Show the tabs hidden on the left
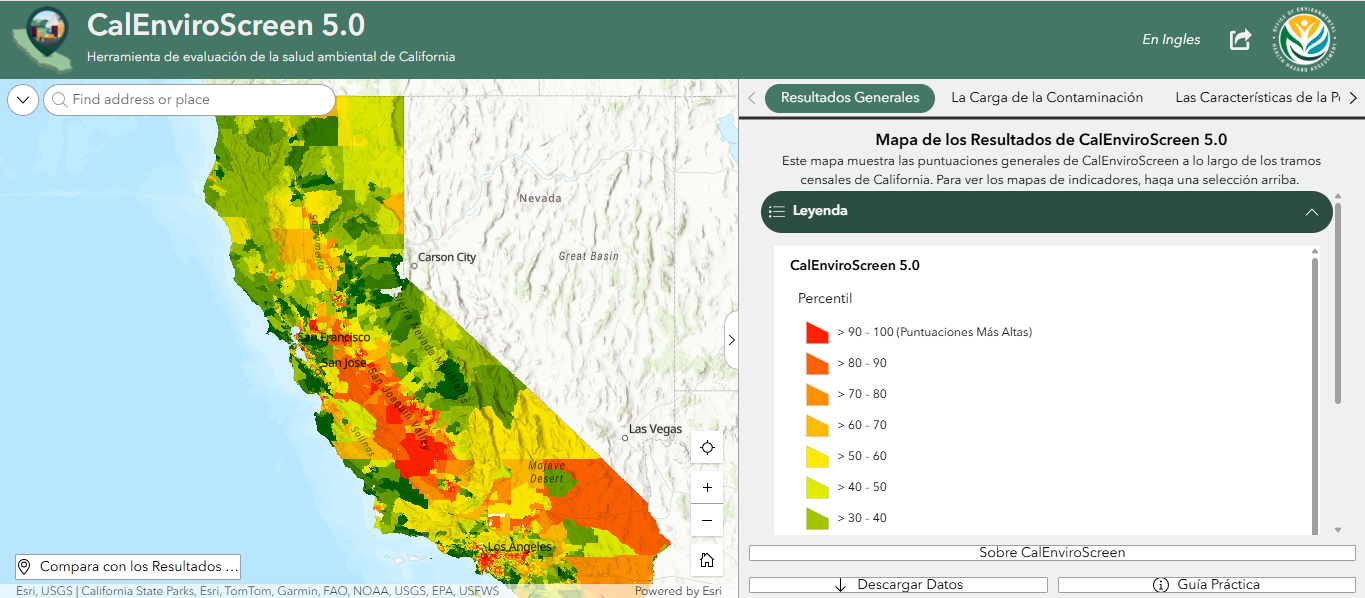 (x=752, y=98)
